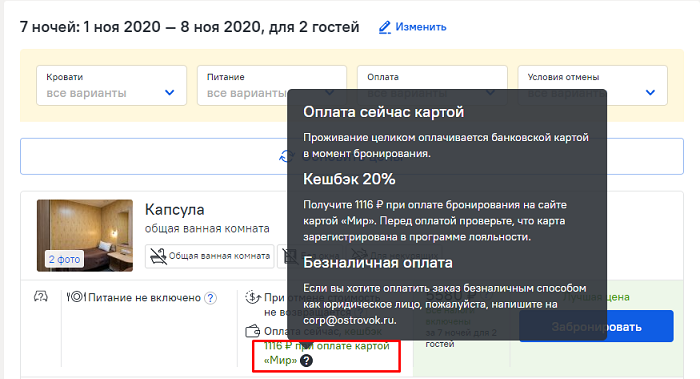
Task: Click the pencil icon next to Изменить
Action: click(384, 28)
